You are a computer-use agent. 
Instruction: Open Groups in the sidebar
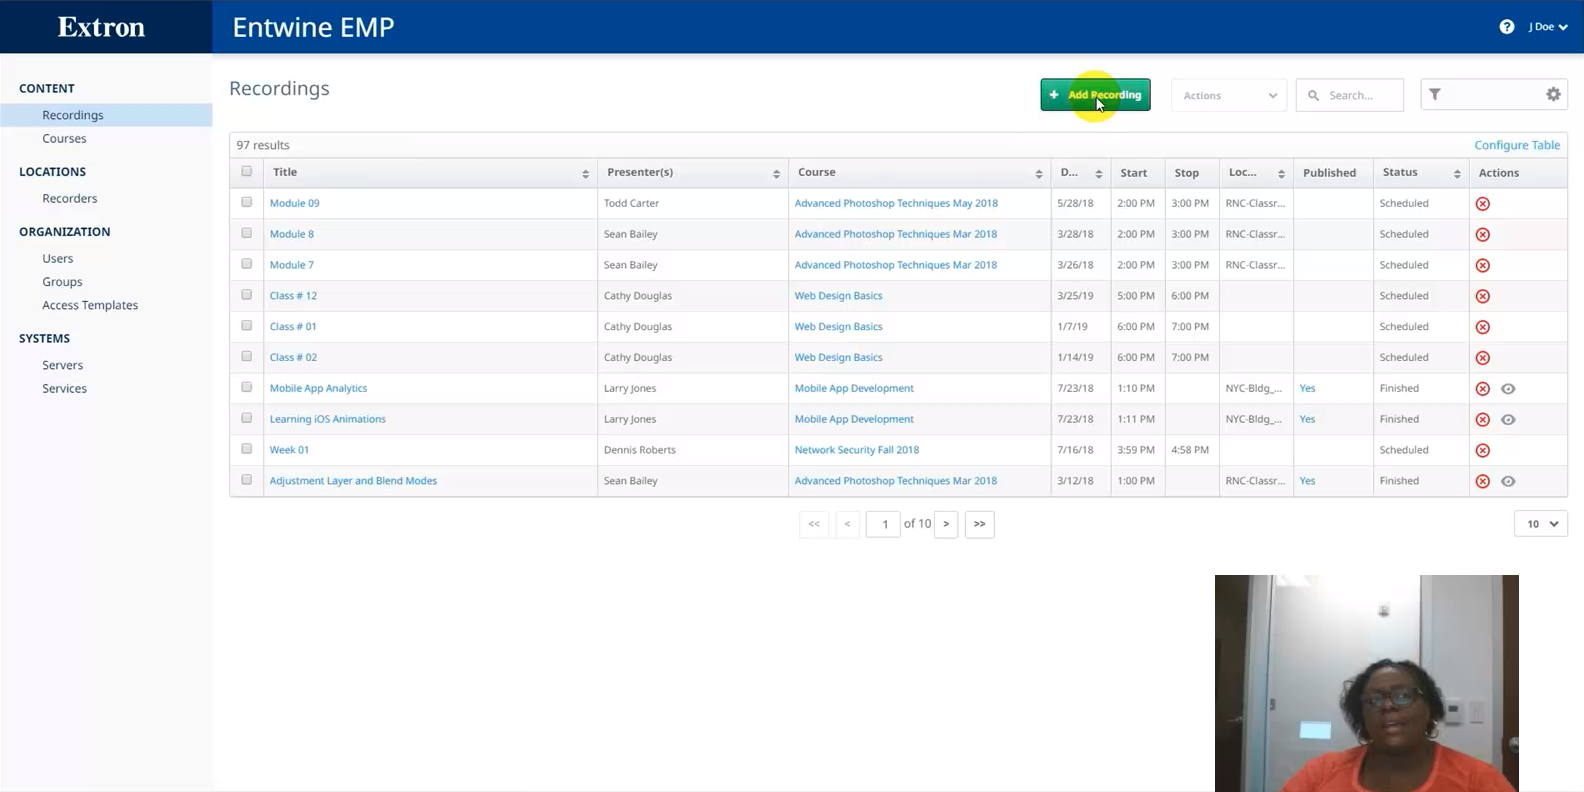(x=62, y=282)
